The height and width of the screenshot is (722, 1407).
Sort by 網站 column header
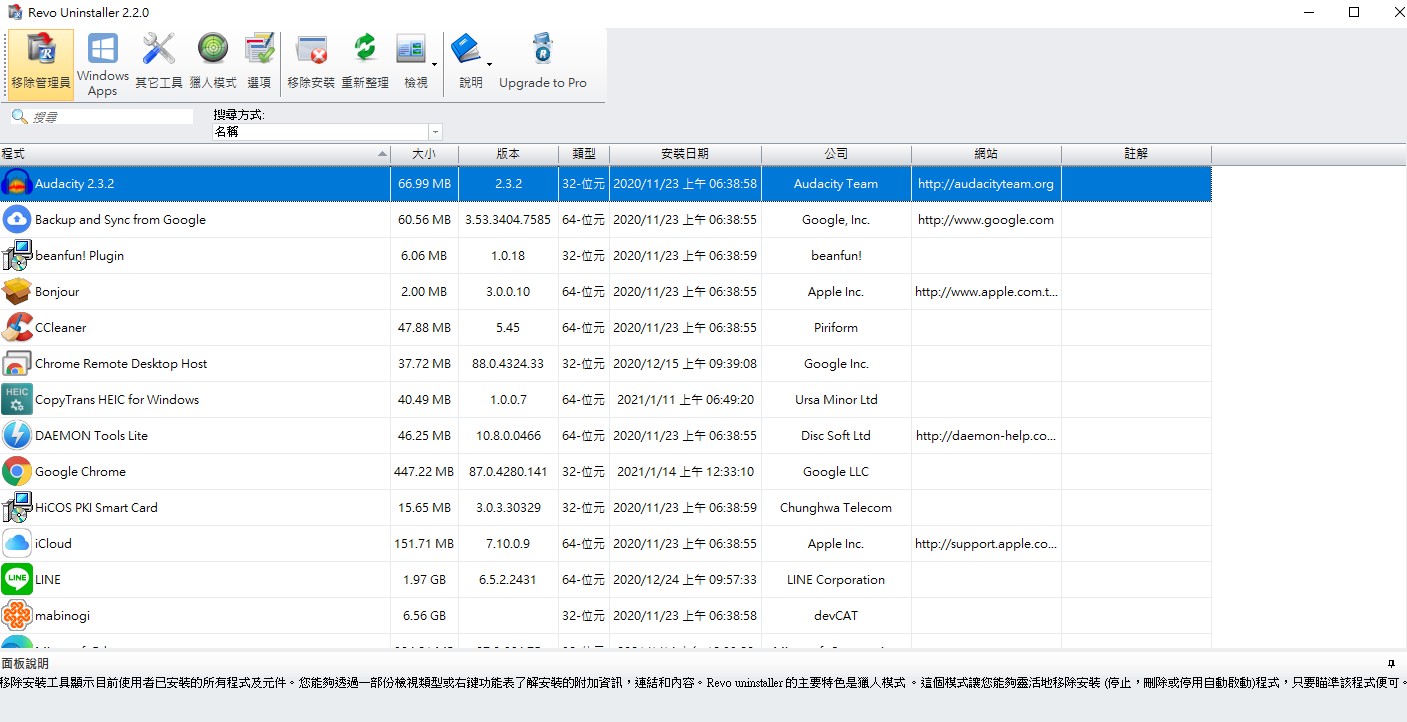[986, 154]
